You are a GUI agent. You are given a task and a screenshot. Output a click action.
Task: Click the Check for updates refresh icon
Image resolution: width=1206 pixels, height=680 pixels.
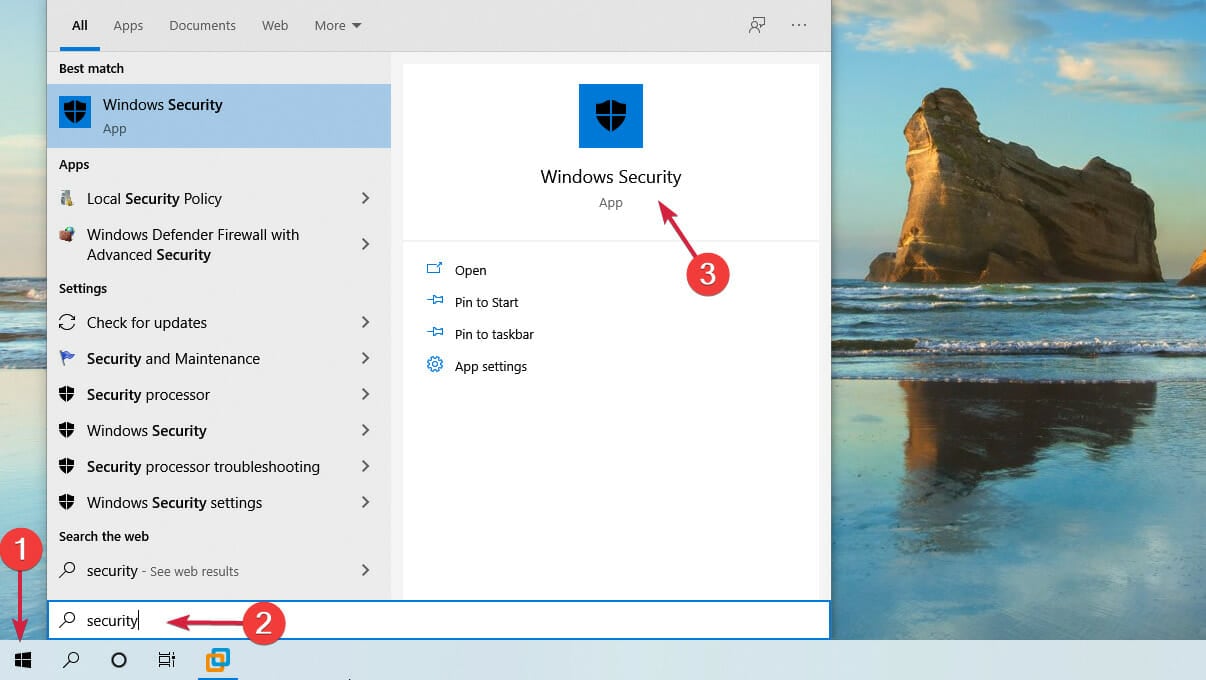(67, 322)
